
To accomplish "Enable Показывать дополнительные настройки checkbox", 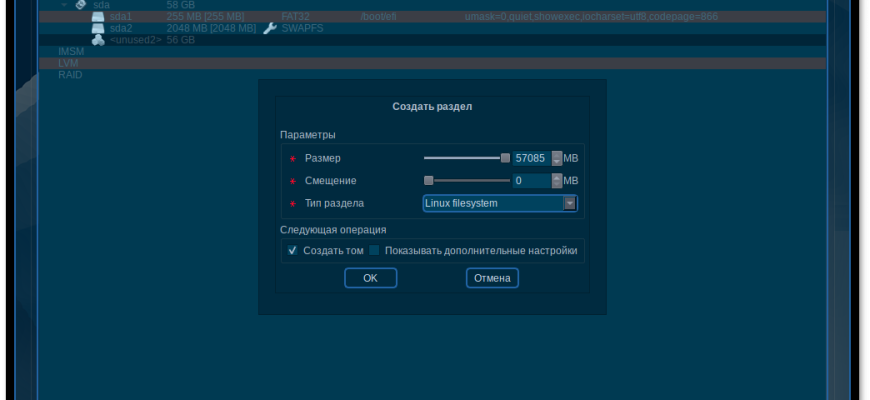I will pos(375,251).
